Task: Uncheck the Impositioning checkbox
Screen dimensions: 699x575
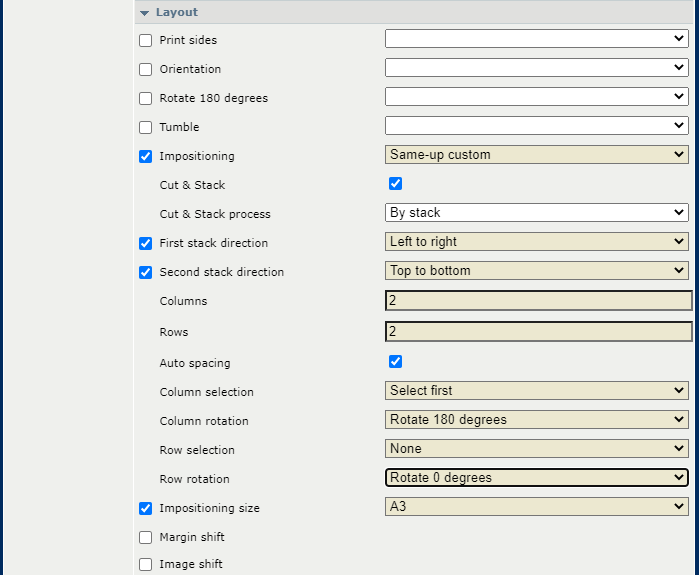Action: tap(146, 157)
